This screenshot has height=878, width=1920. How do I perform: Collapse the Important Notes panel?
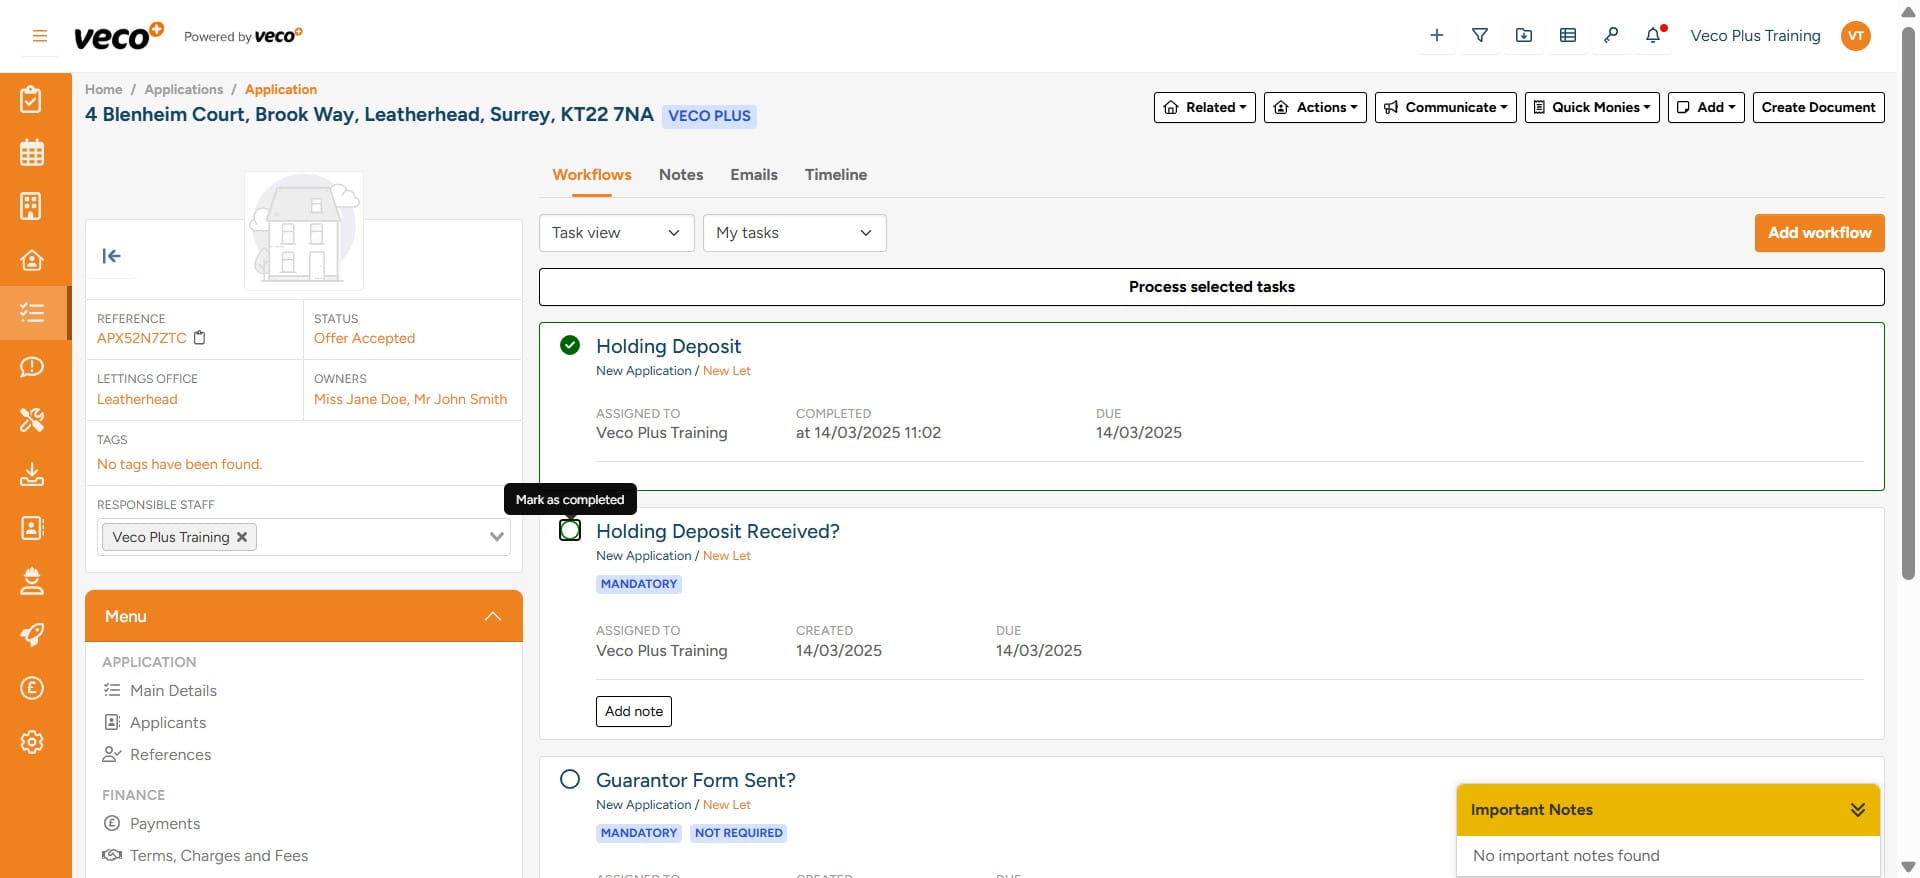point(1857,810)
